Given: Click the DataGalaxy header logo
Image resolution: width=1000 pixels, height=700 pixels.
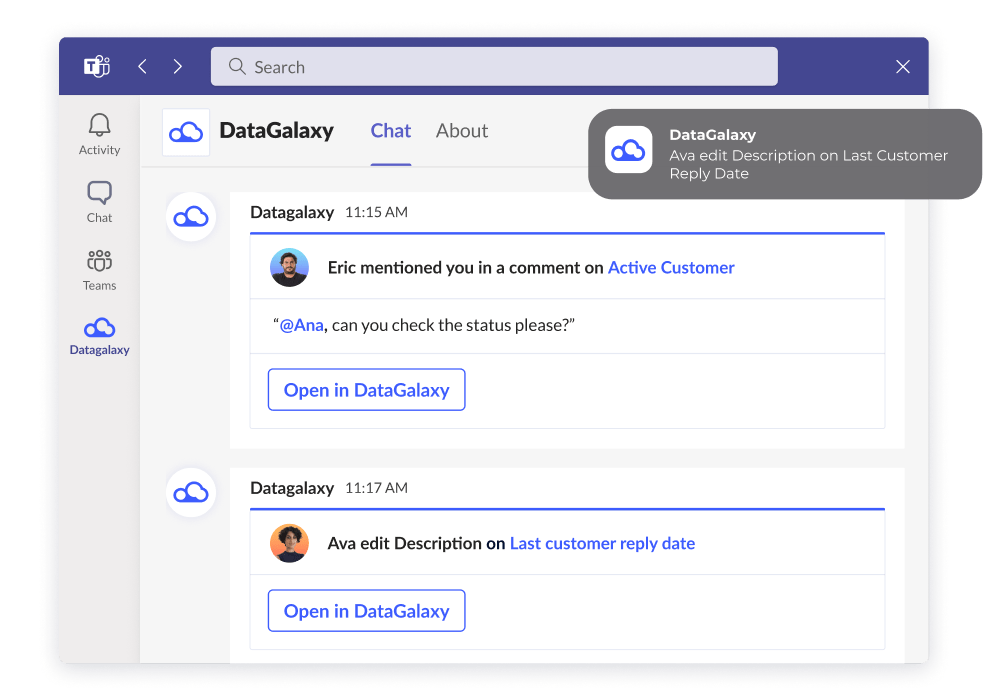Looking at the screenshot, I should tap(186, 132).
